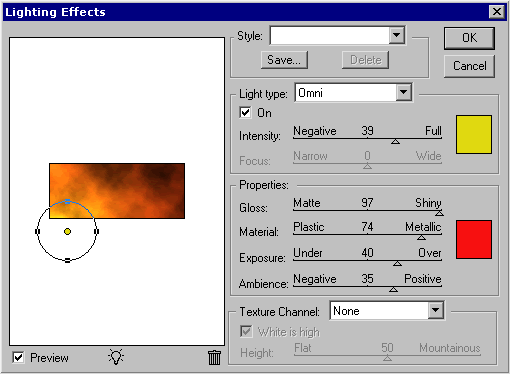Viewport: 510px width, 374px height.
Task: Click the Exposure slider thumb
Action: (x=397, y=263)
